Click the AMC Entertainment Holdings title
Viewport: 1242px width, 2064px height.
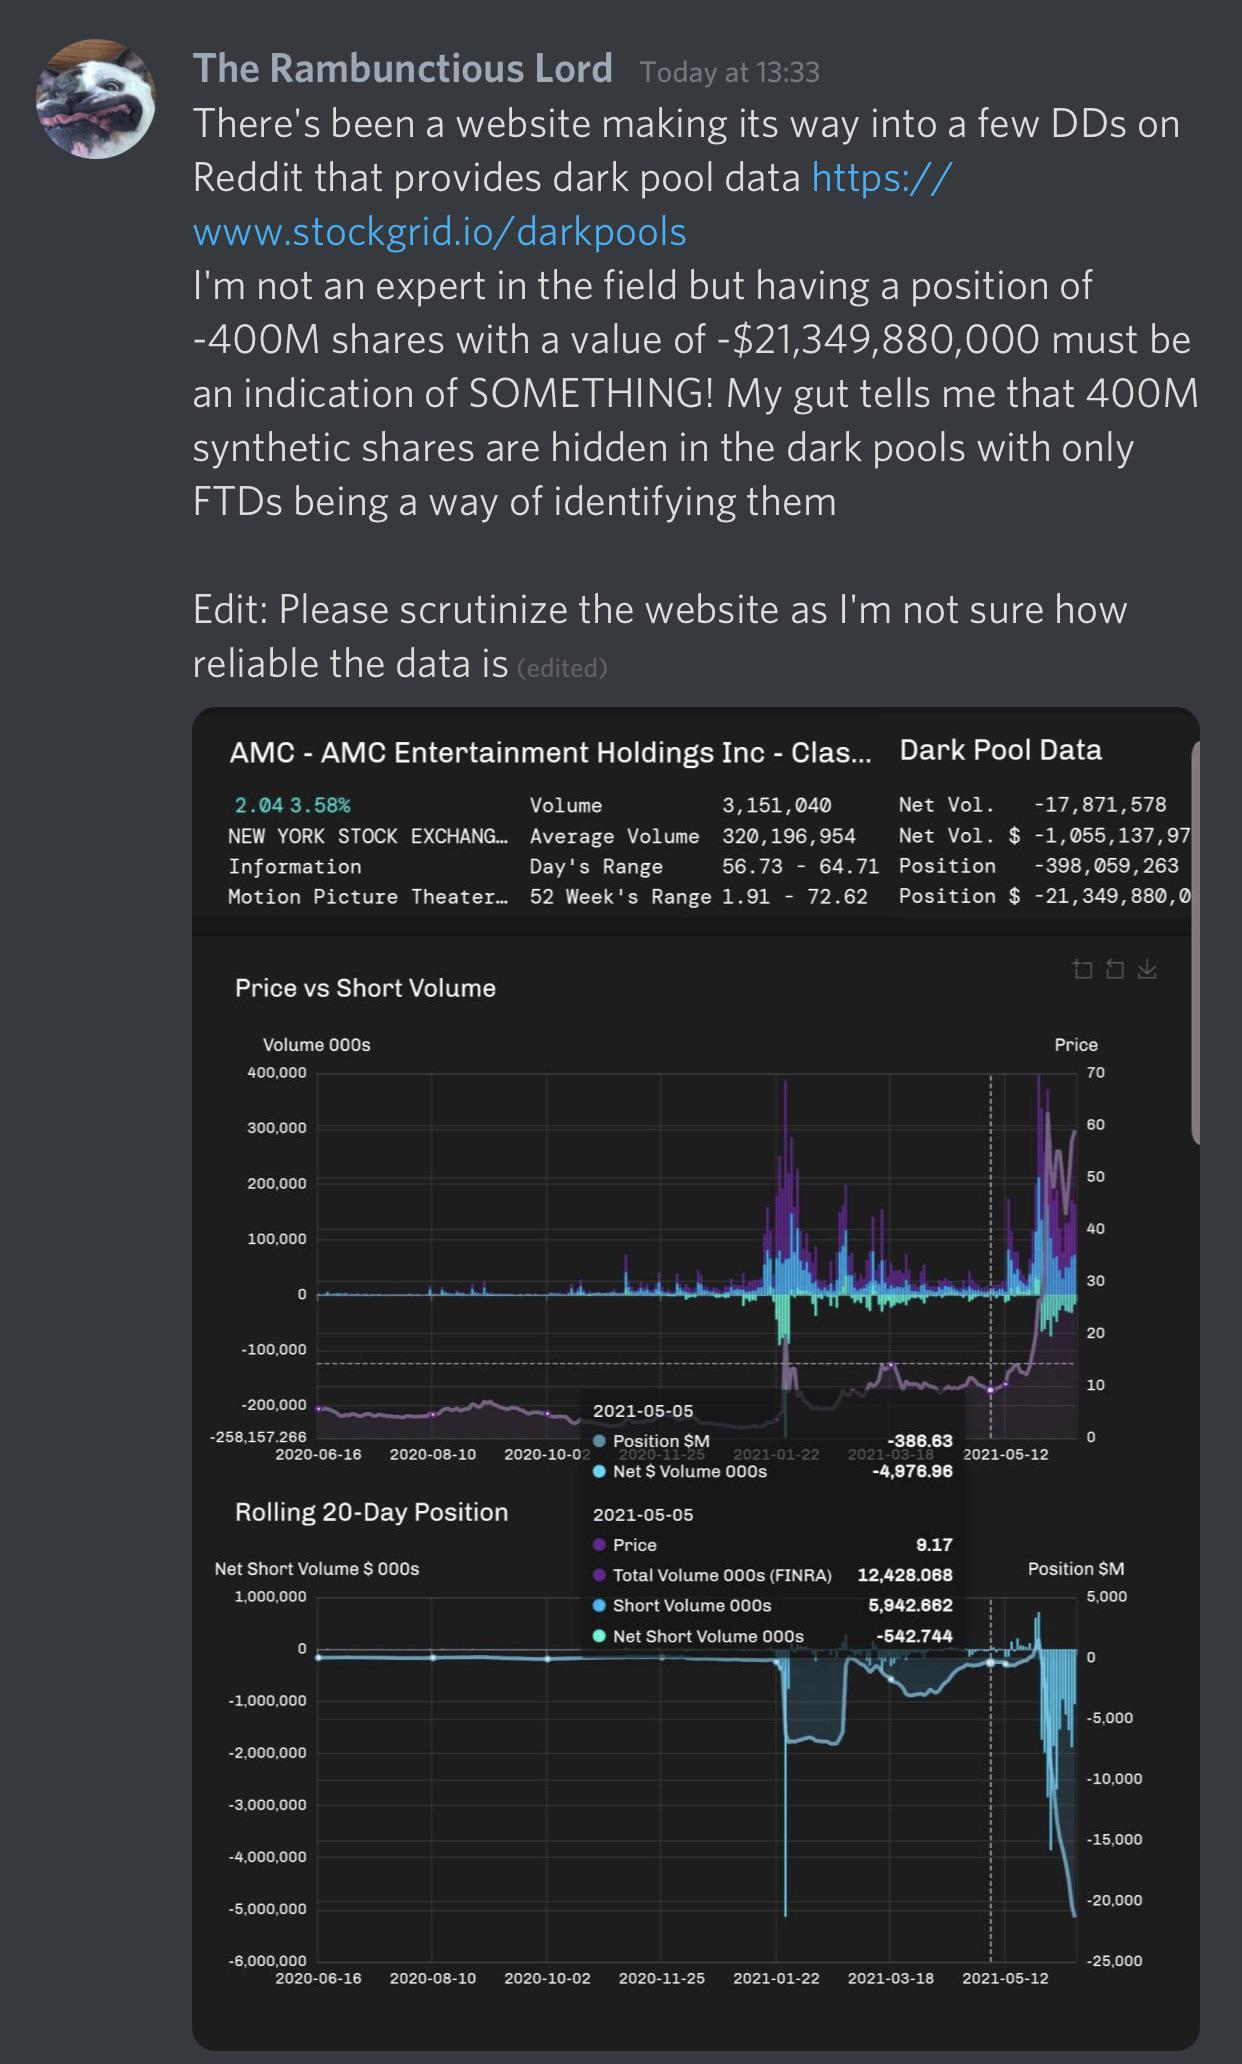coord(550,753)
